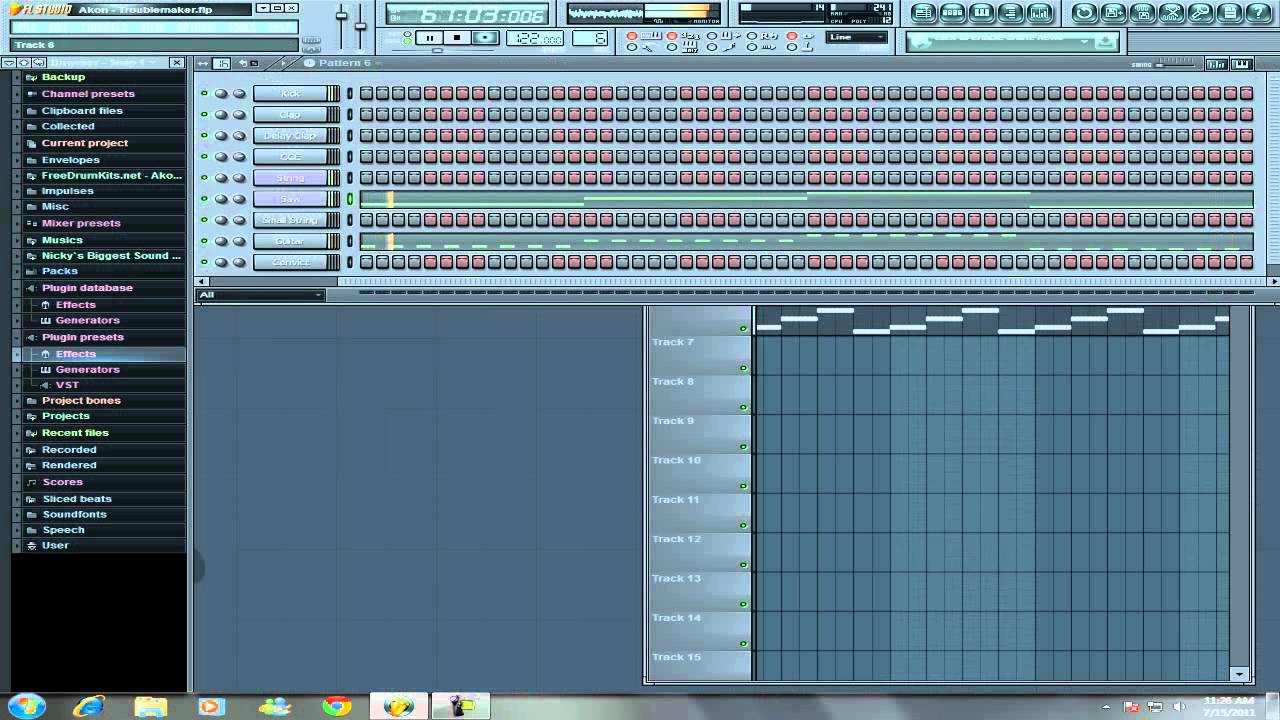Open Google Chrome from the taskbar
Screen dimensions: 1280x720
click(x=337, y=706)
